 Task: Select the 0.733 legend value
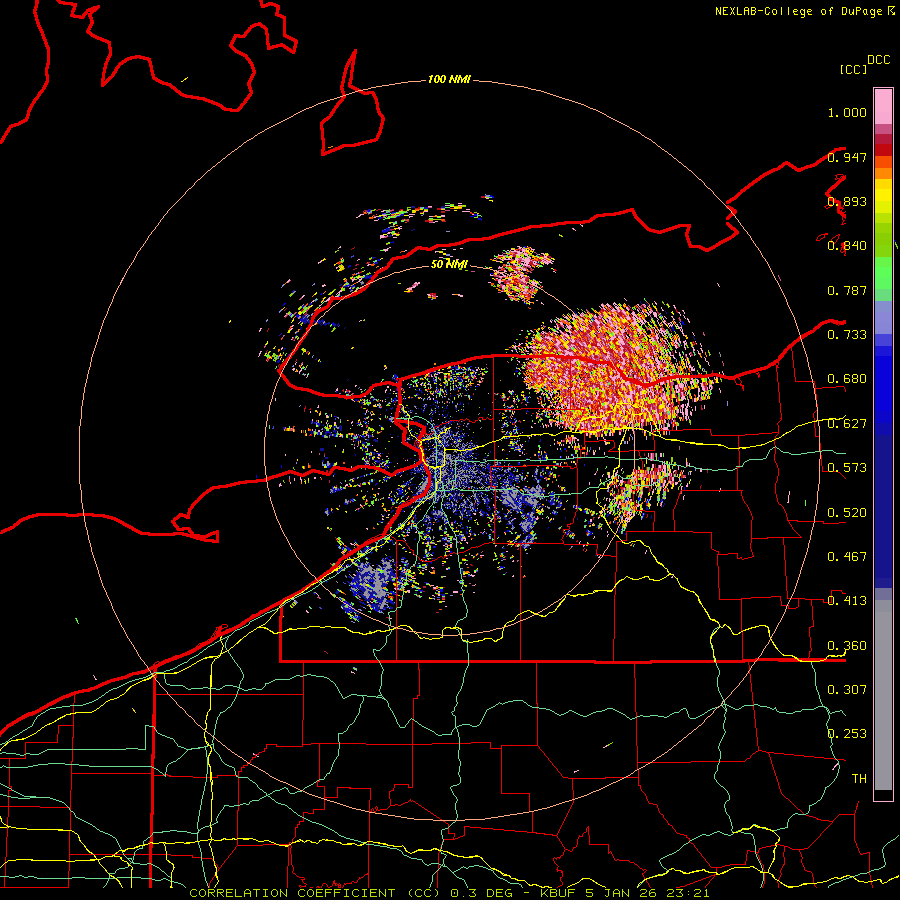847,335
